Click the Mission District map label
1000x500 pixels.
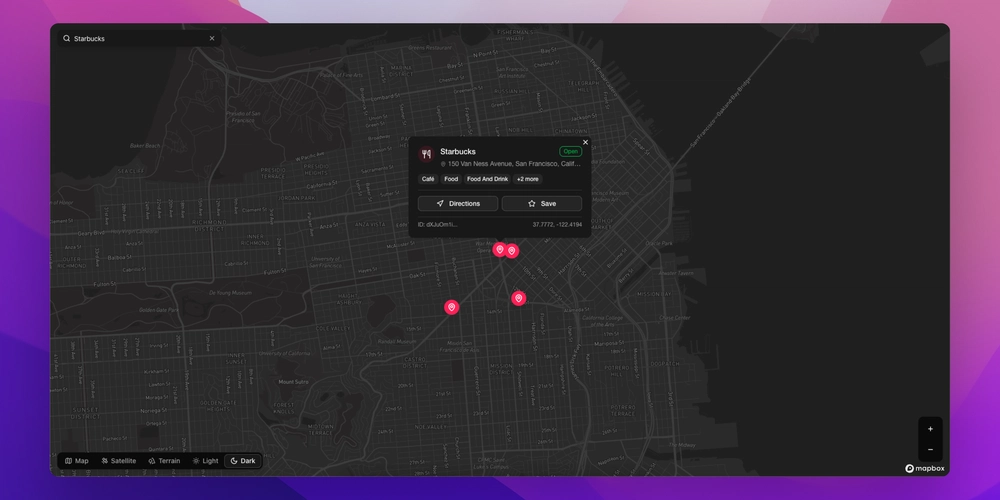coord(501,369)
